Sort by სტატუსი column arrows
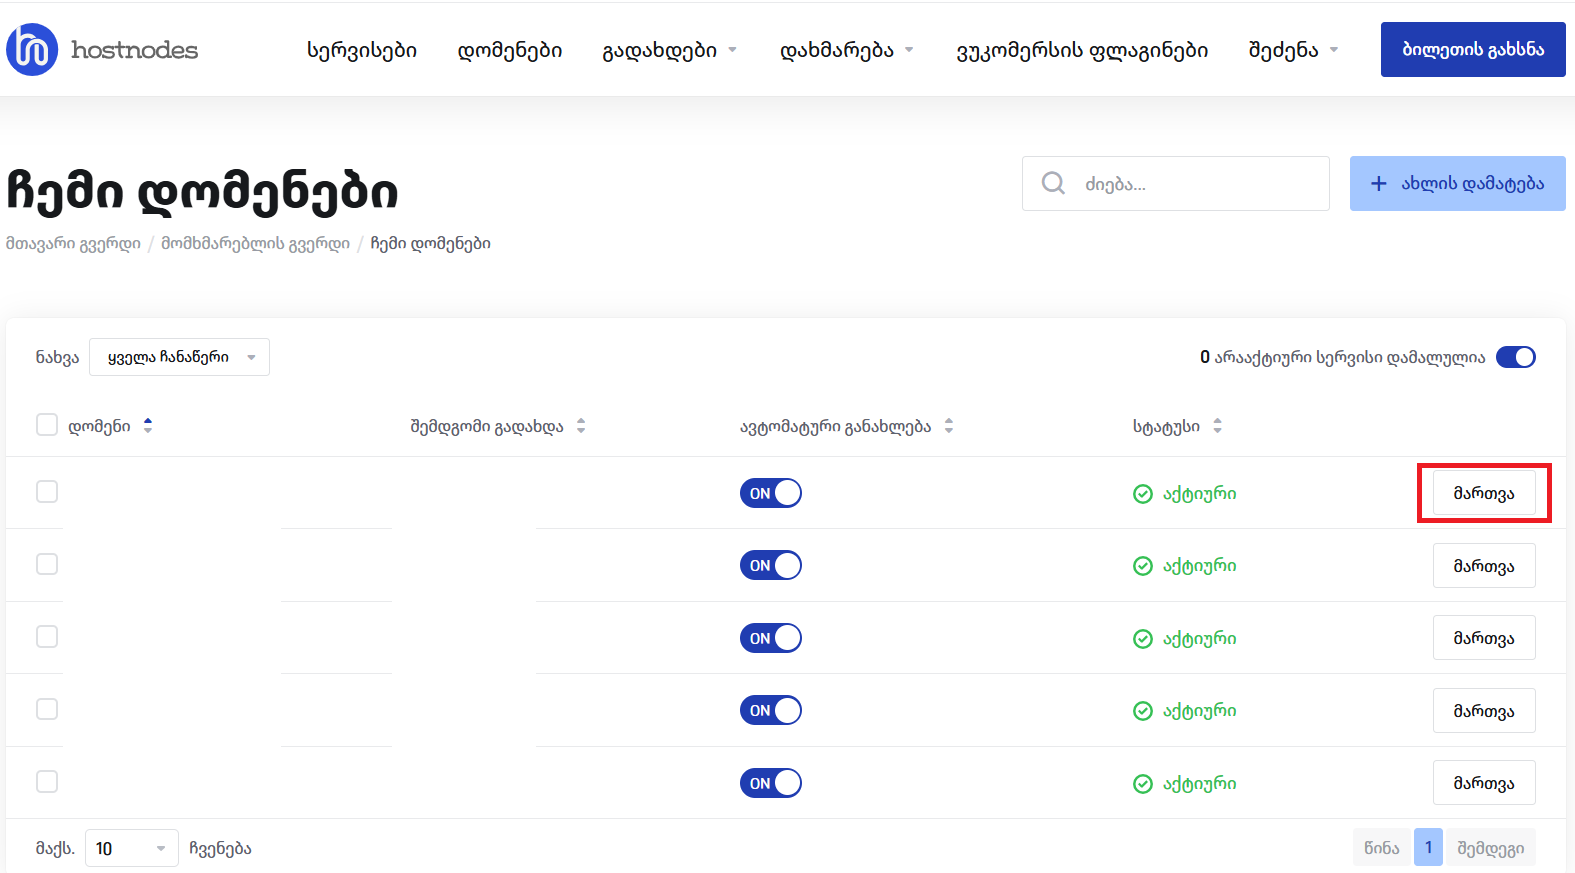This screenshot has height=873, width=1575. tap(1217, 426)
